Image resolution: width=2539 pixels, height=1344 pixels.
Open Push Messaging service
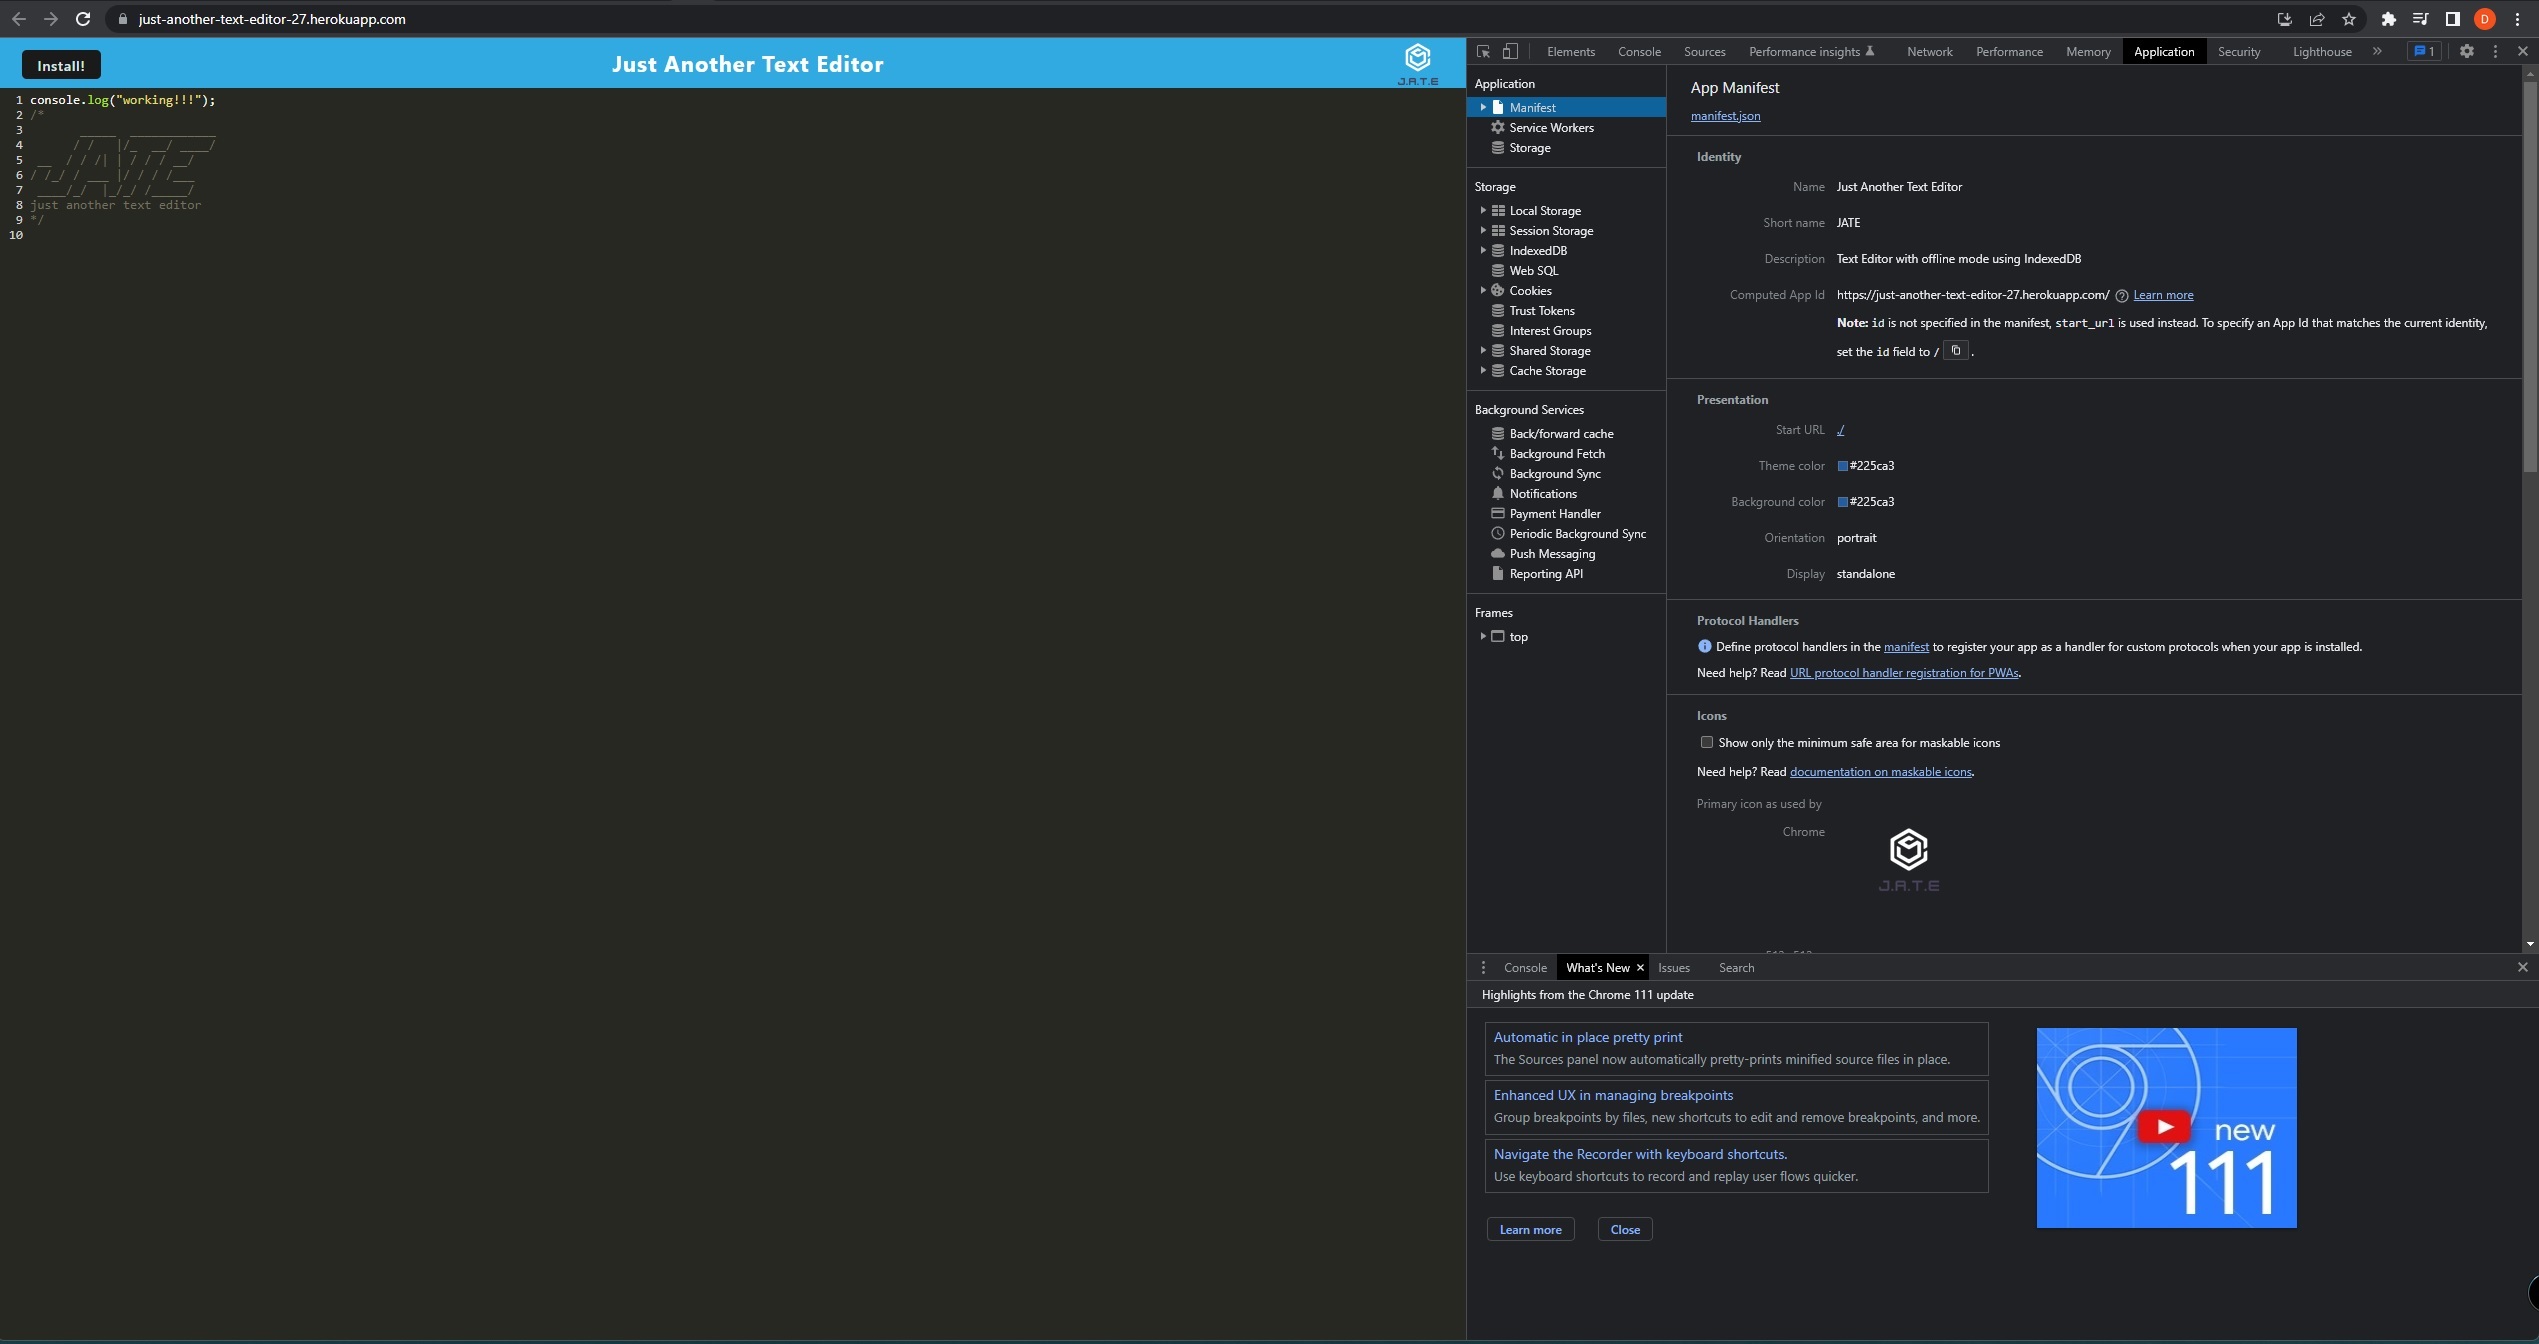click(1551, 554)
